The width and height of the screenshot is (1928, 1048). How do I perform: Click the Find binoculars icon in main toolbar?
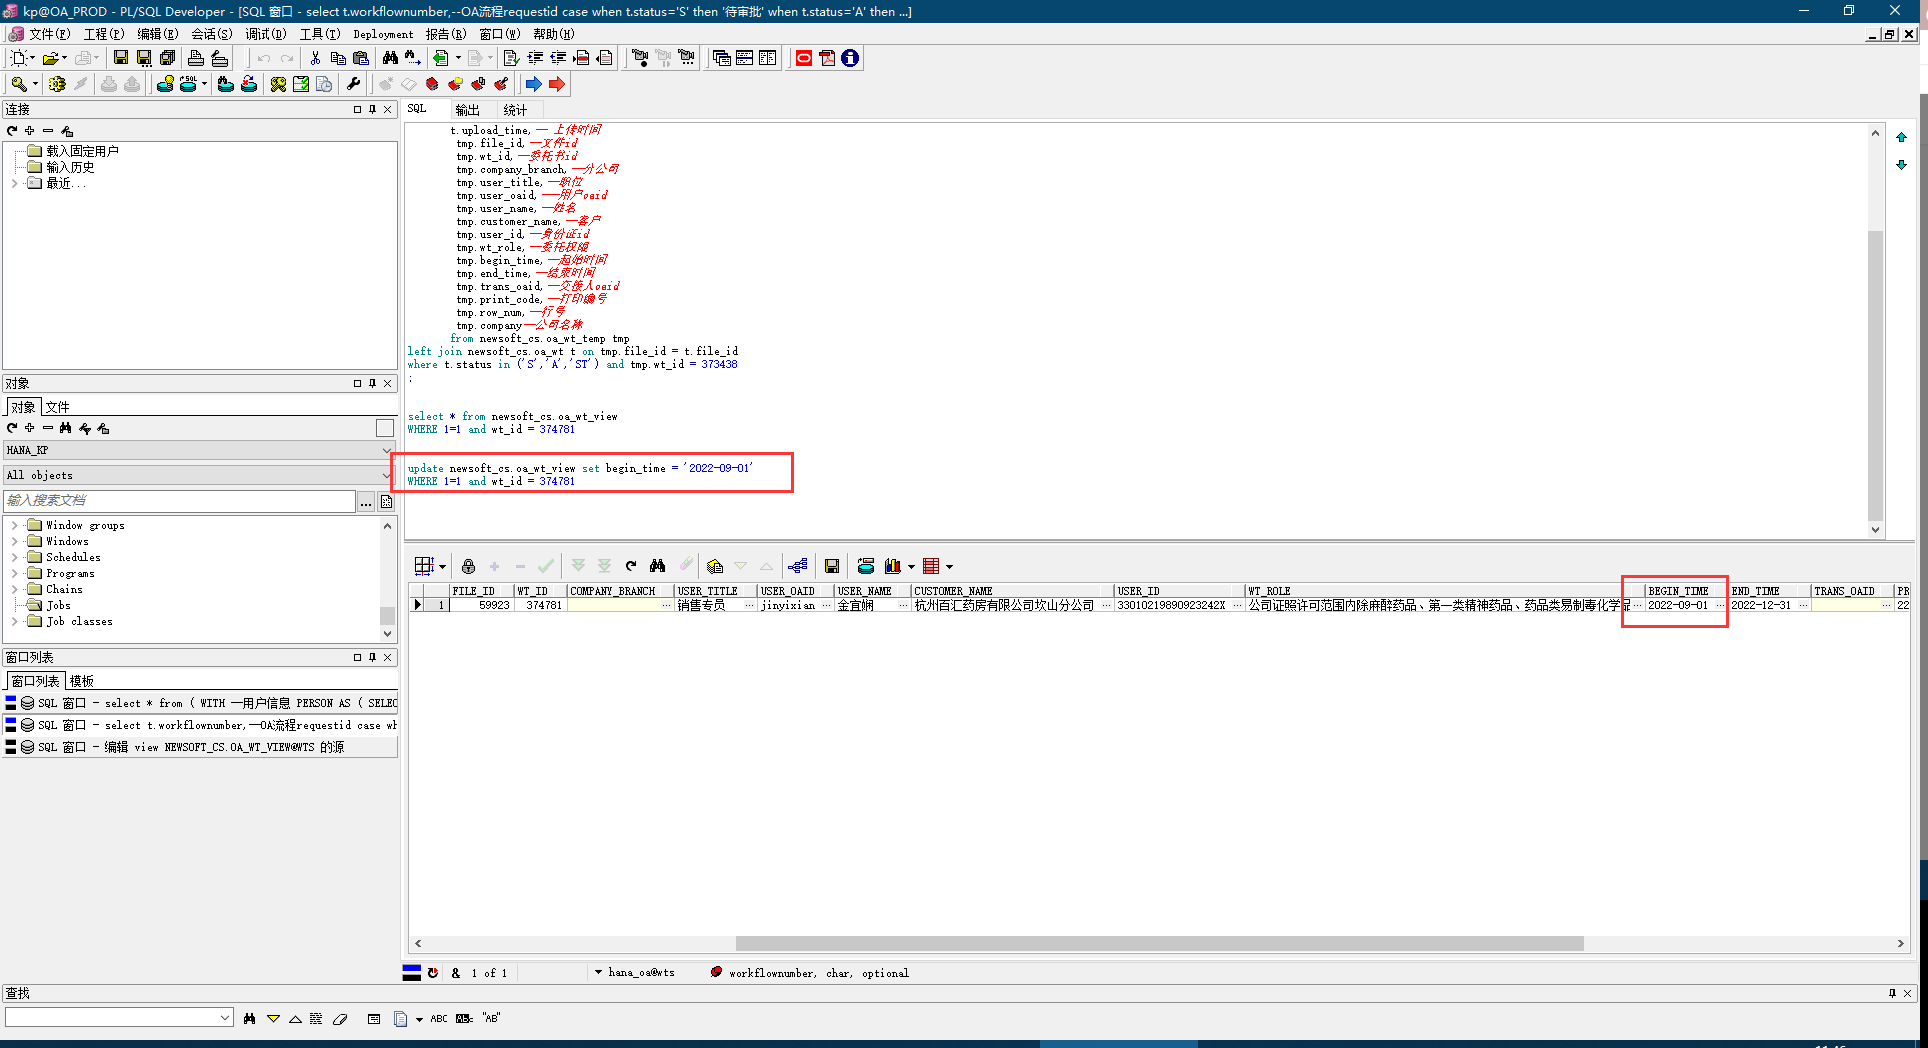tap(390, 58)
